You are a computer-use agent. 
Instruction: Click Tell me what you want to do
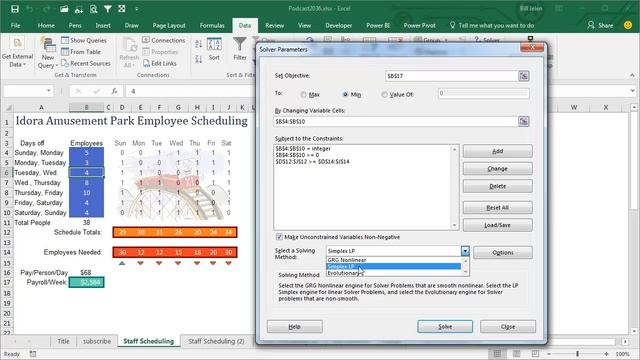(x=491, y=25)
